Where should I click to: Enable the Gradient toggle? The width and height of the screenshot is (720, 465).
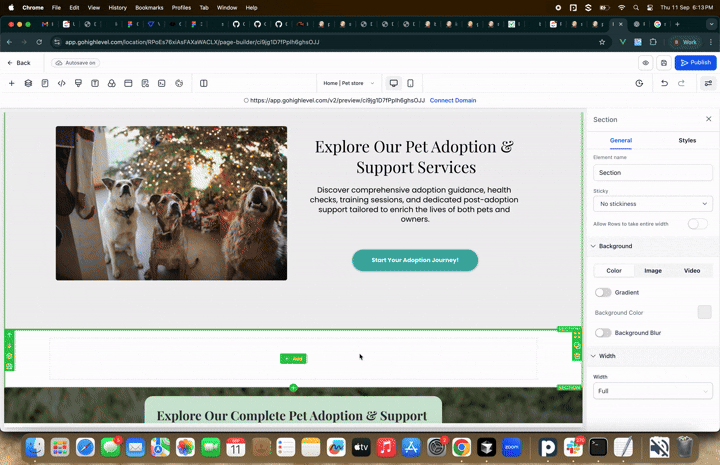point(603,292)
